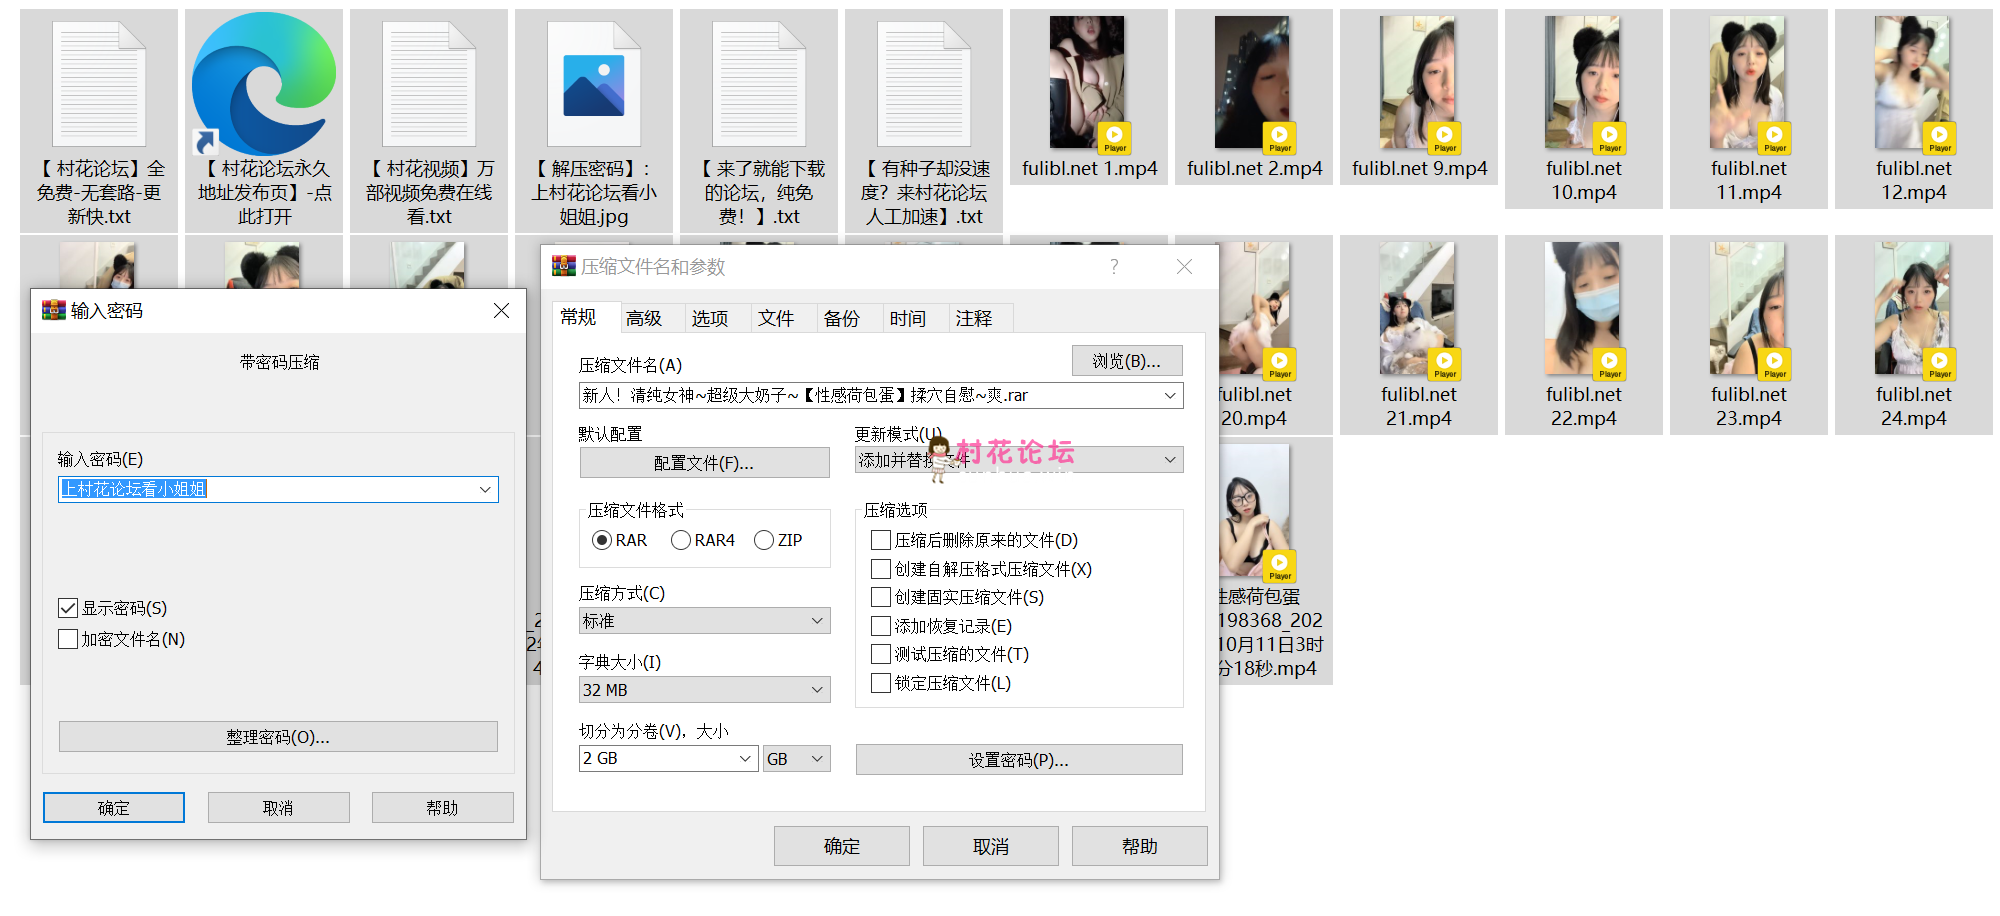The height and width of the screenshot is (916, 2000).
Task: Click the WinRAR icon in 压缩文件名和参数 title bar
Action: click(564, 266)
